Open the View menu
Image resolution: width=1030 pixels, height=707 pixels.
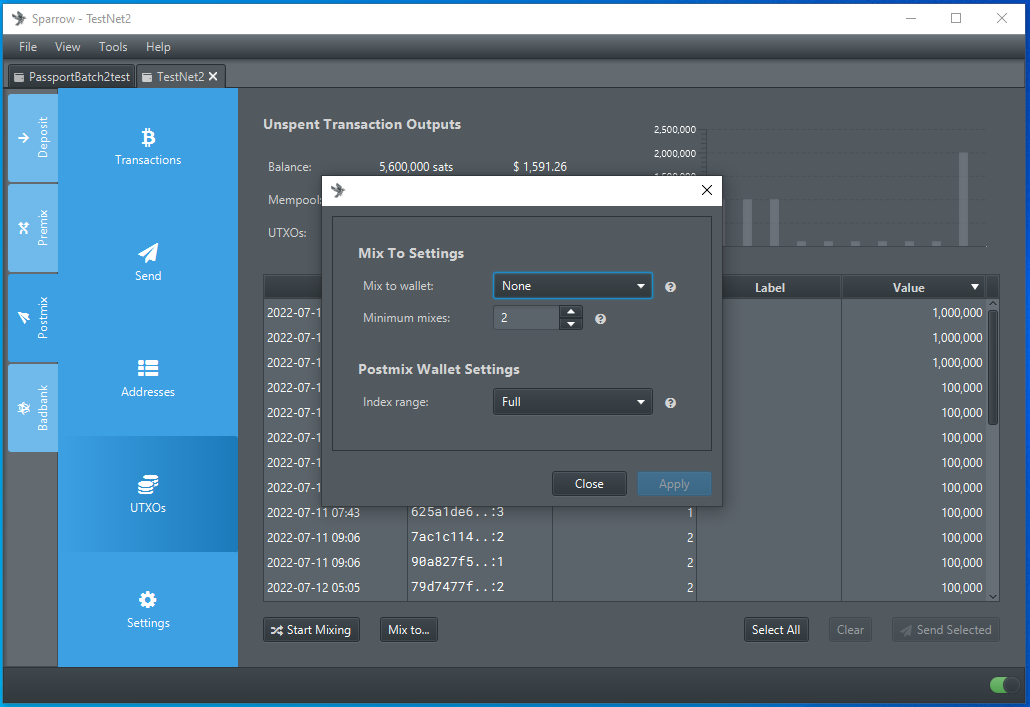tap(67, 47)
